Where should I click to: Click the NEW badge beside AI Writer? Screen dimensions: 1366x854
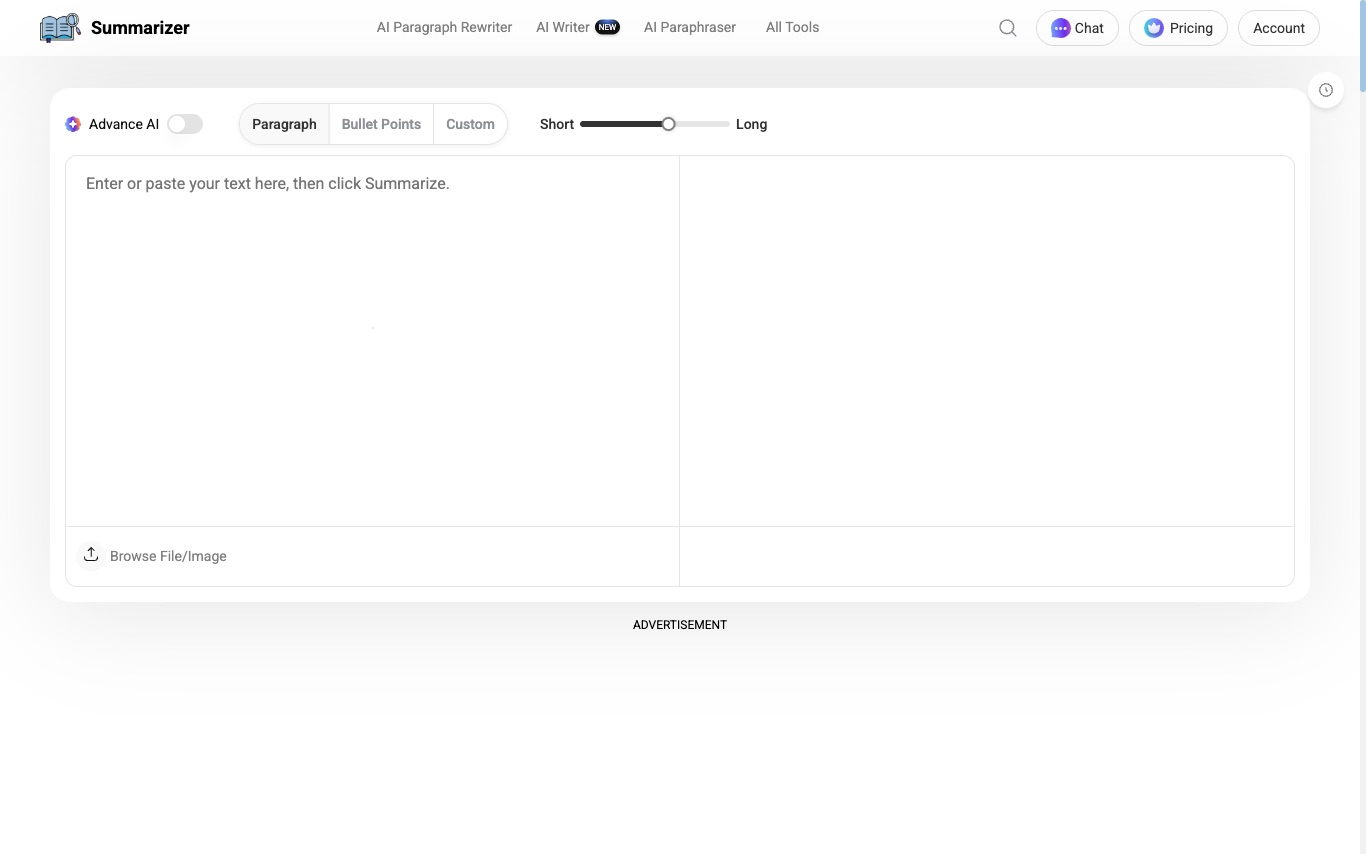(607, 27)
